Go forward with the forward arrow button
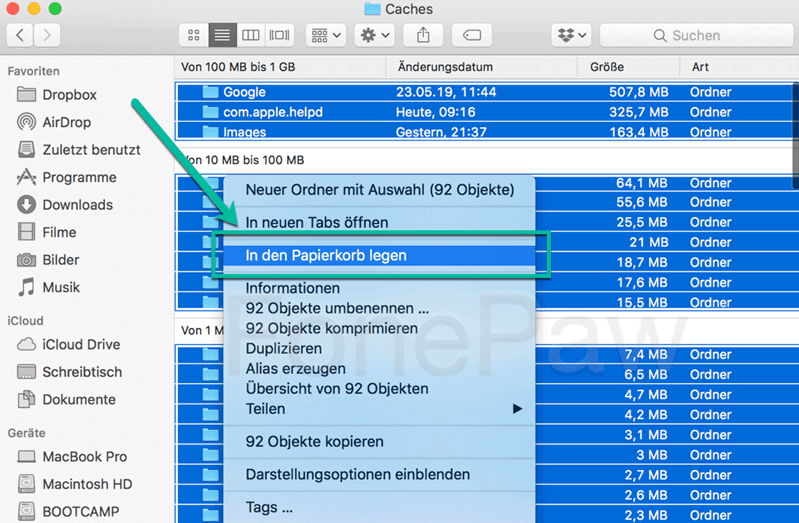Screen dimensions: 799x523 click(47, 35)
